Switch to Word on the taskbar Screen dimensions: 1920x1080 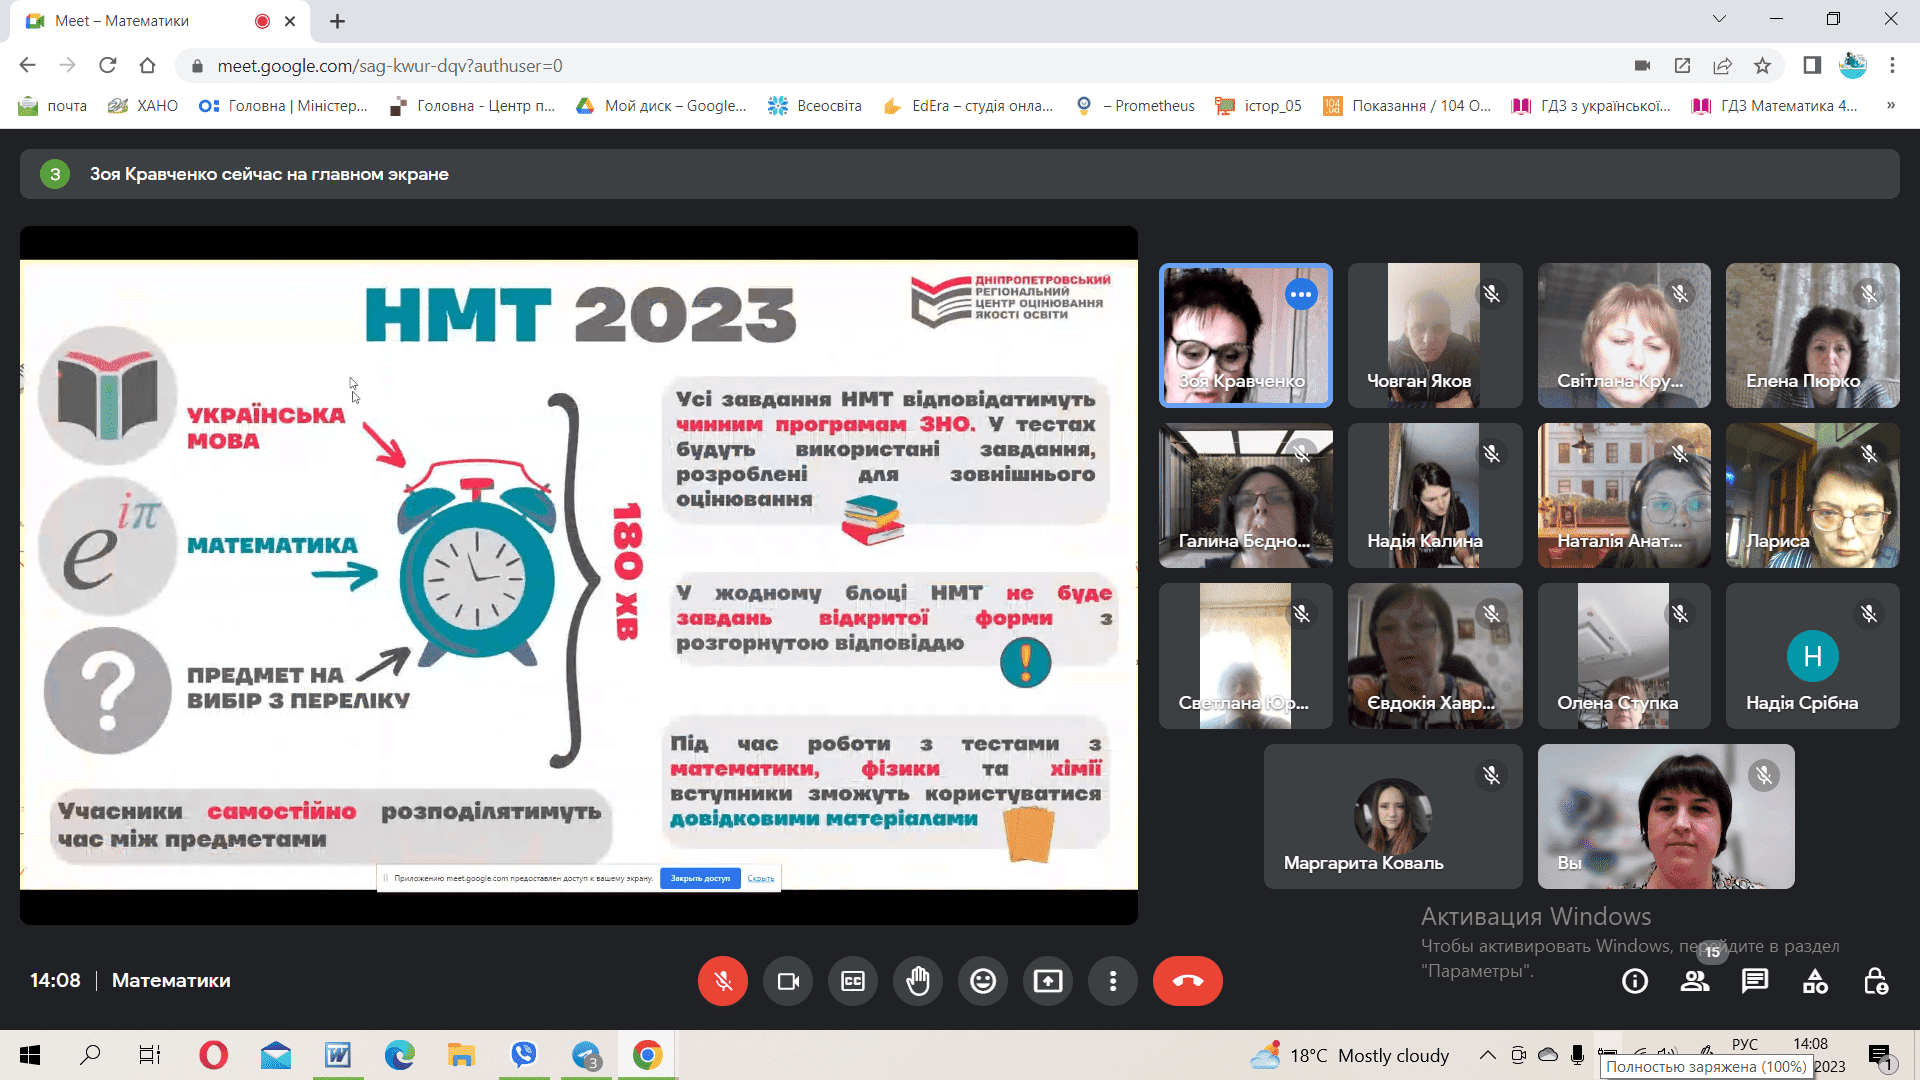[x=338, y=1055]
